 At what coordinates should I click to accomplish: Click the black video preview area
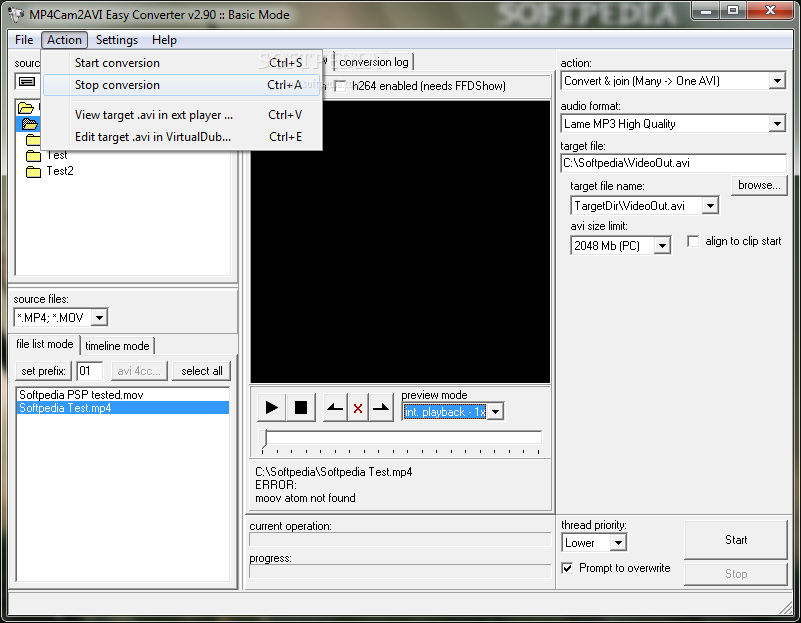tap(400, 242)
